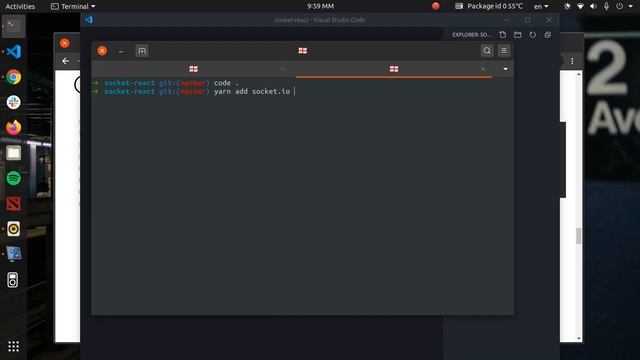Minimize the terminal window
640x360 pixels.
coord(121,51)
